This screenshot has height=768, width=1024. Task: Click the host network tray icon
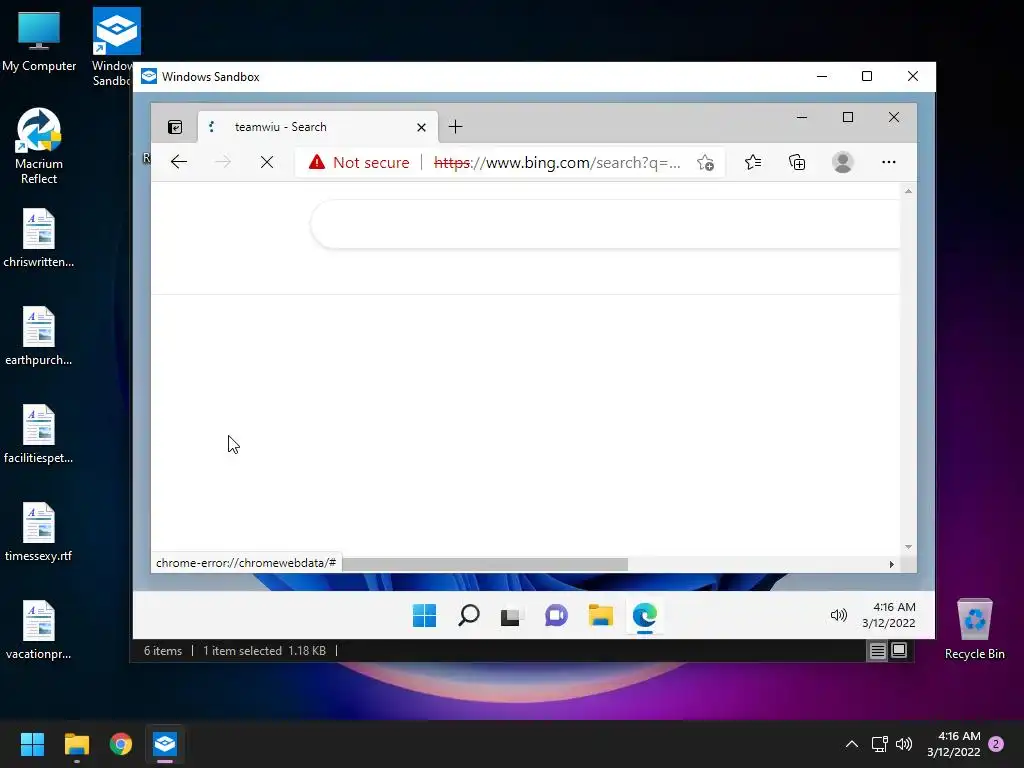point(879,744)
